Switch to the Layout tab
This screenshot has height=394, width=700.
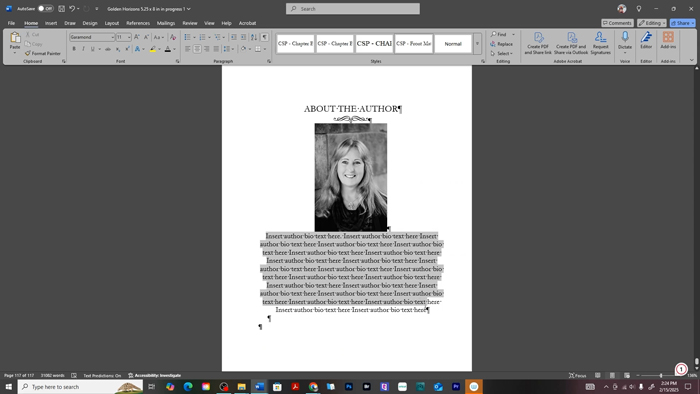tap(112, 23)
